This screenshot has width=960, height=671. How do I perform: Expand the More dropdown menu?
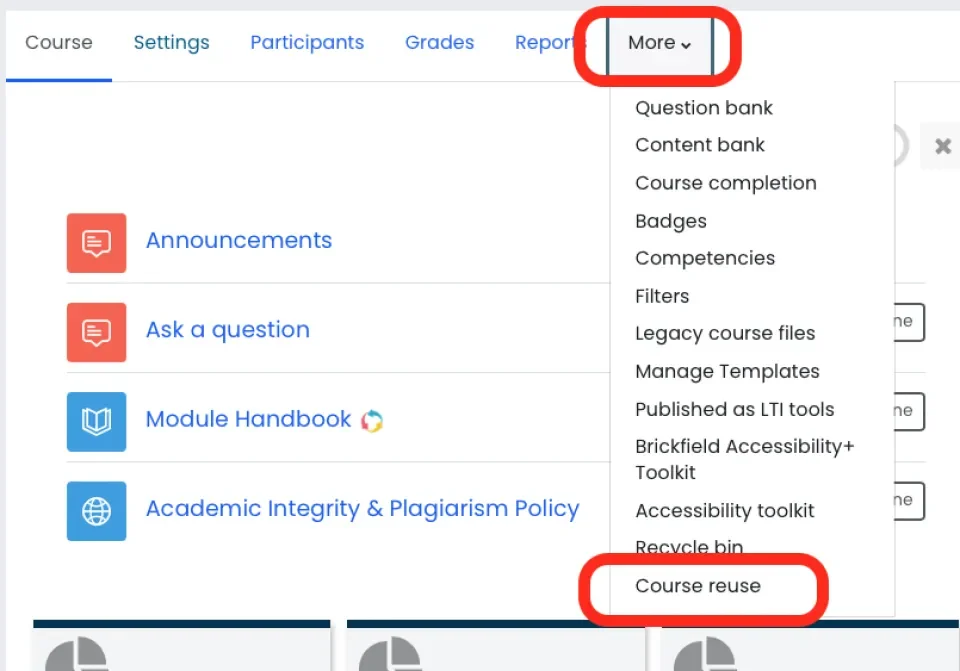659,43
